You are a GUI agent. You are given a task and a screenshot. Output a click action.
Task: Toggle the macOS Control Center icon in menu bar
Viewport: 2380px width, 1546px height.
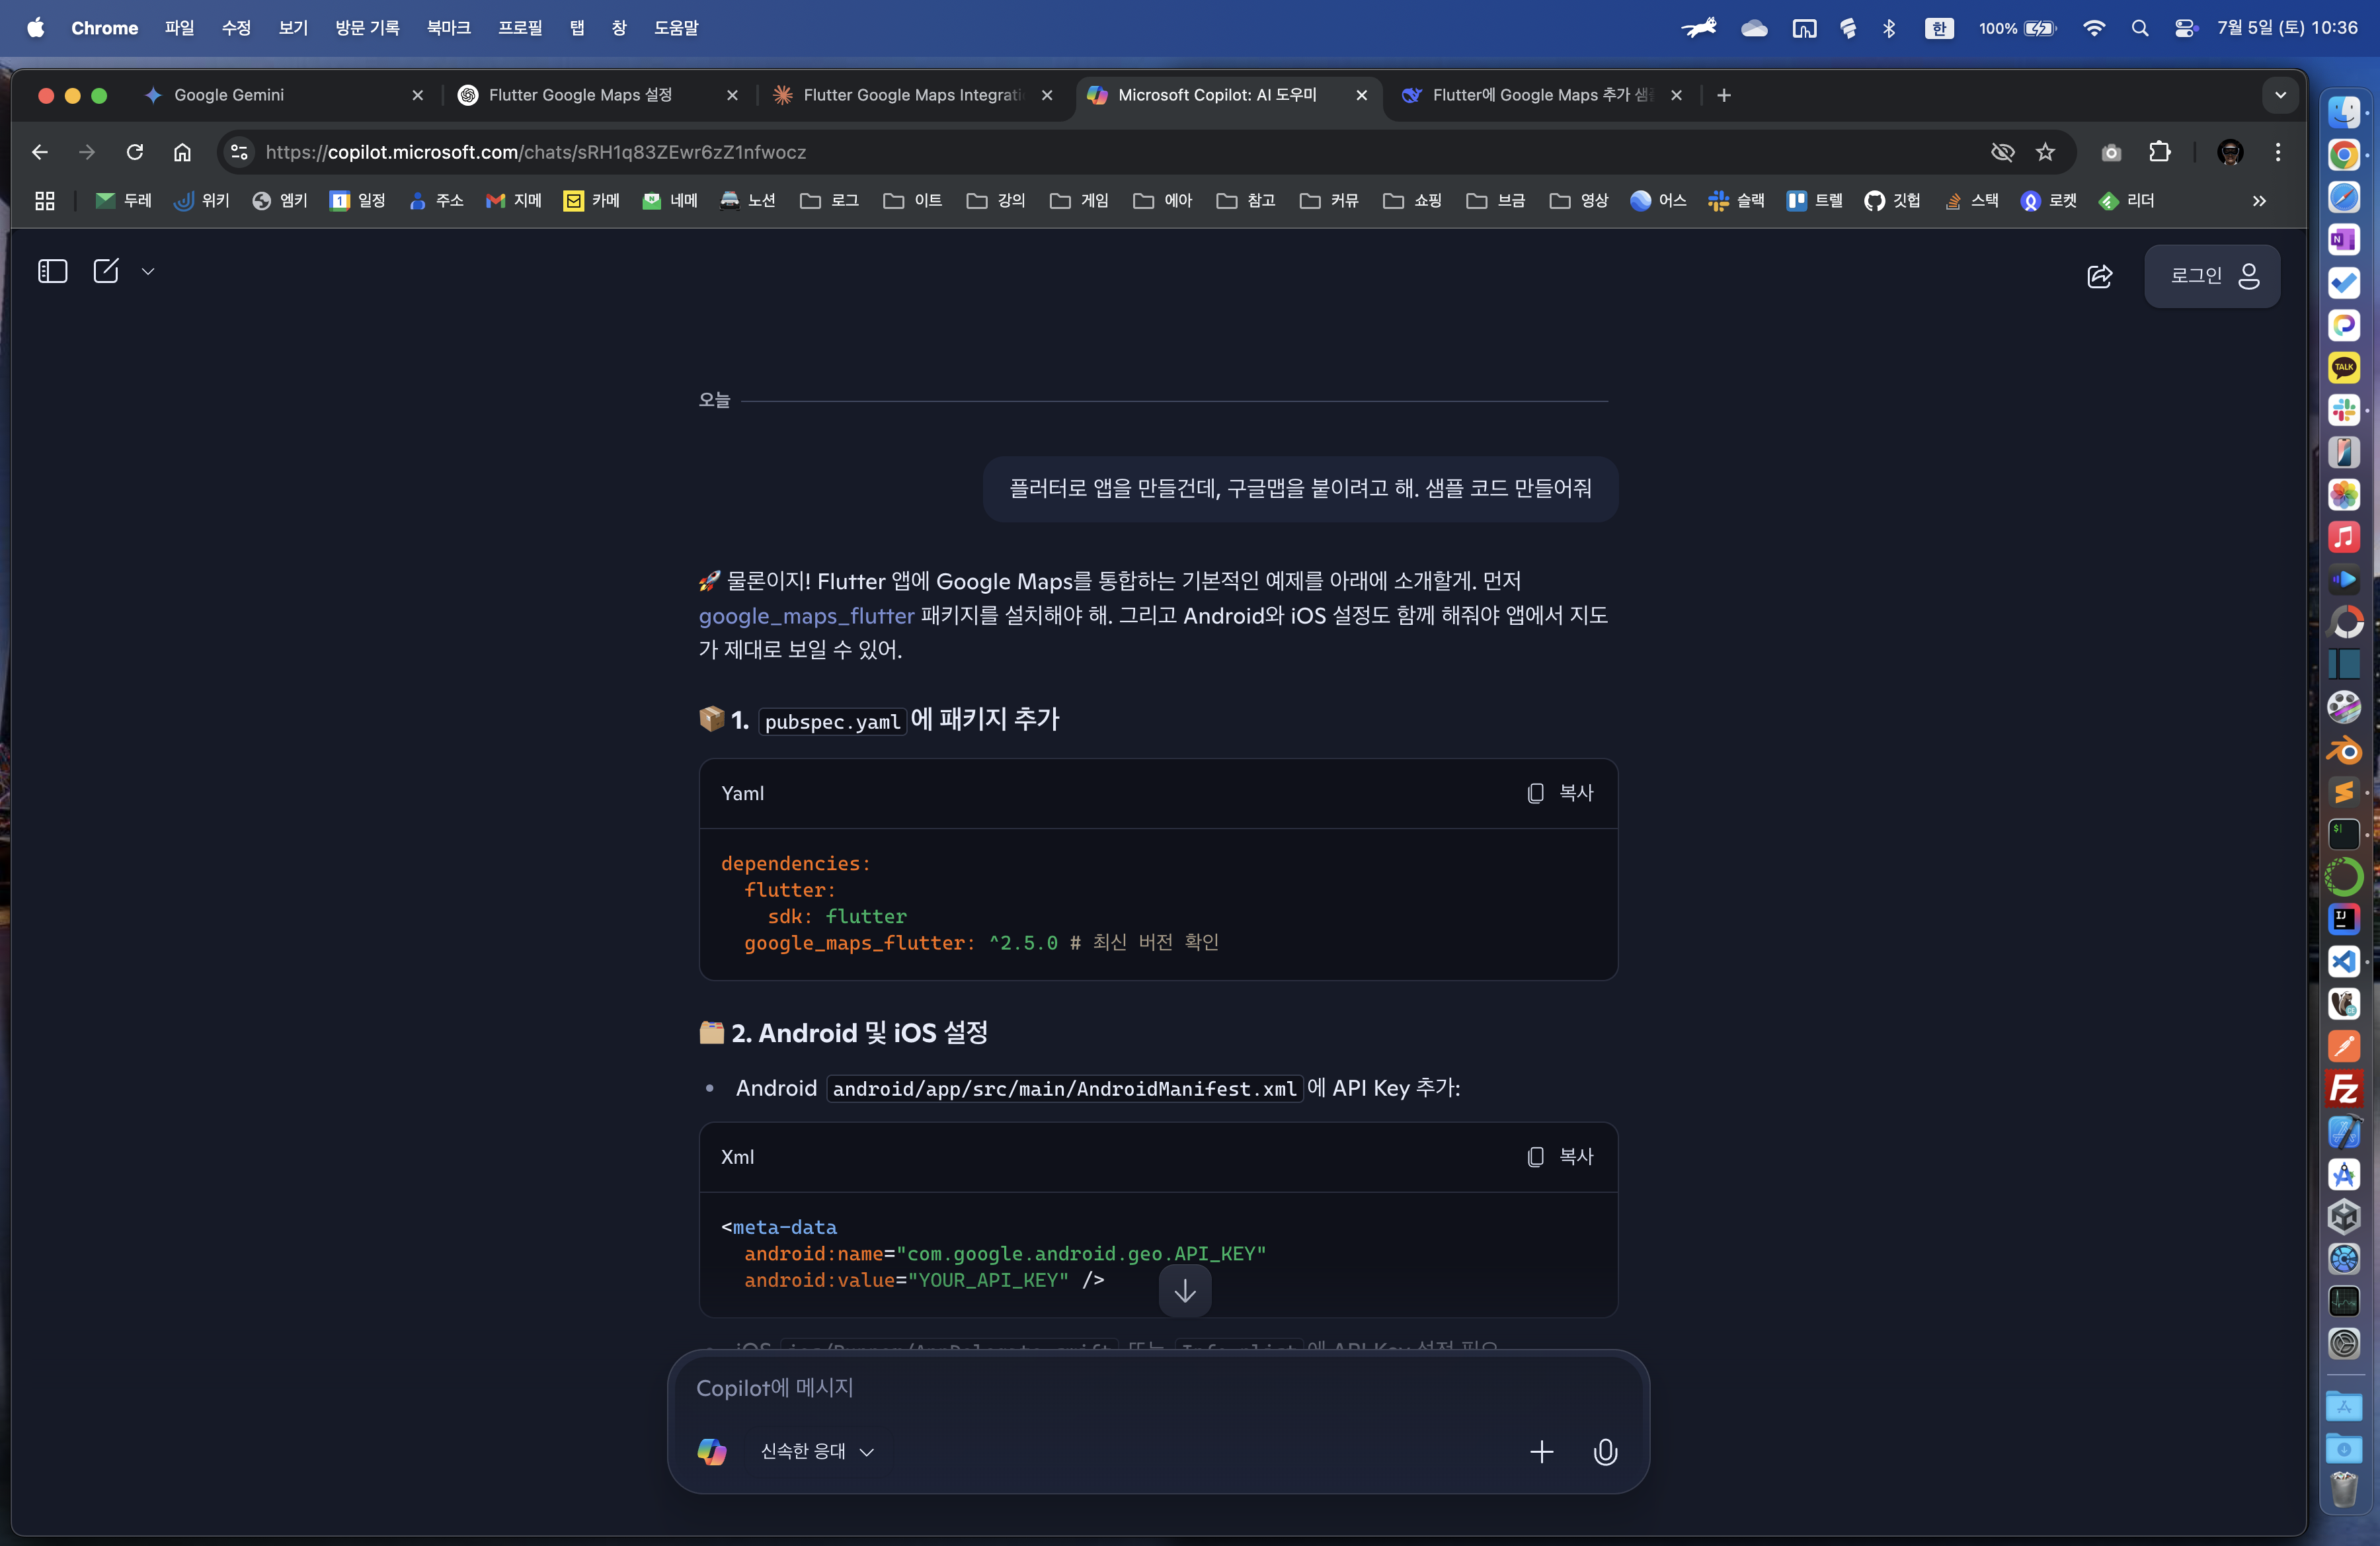[2184, 28]
